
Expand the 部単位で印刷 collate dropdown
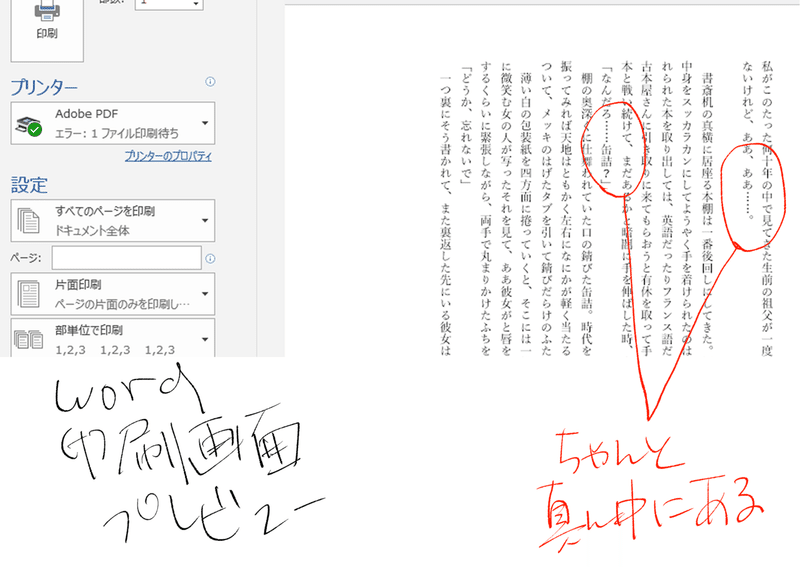pos(113,338)
